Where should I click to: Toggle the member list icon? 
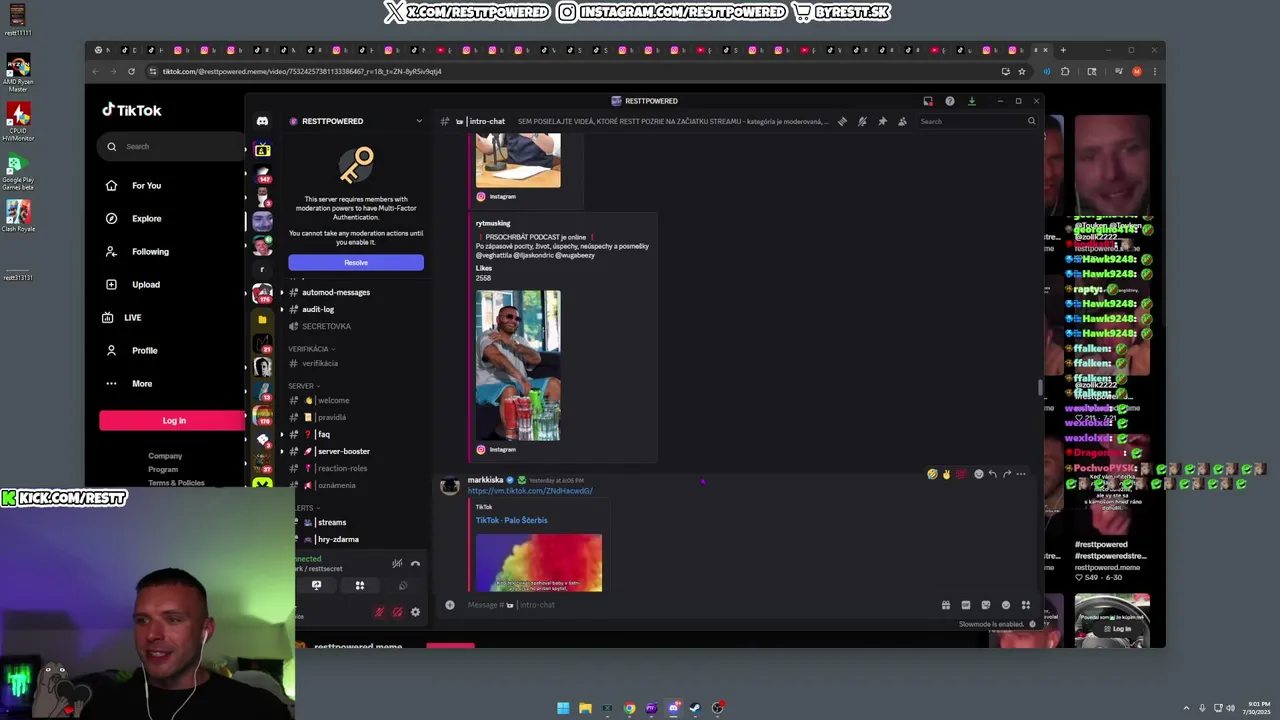click(x=902, y=121)
